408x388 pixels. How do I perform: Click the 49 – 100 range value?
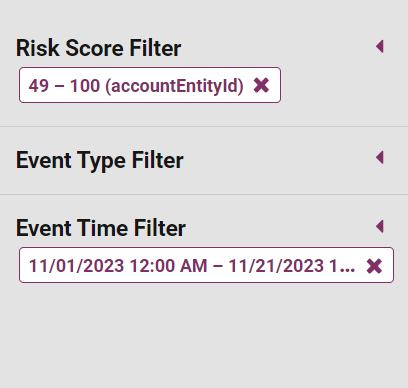tap(64, 86)
